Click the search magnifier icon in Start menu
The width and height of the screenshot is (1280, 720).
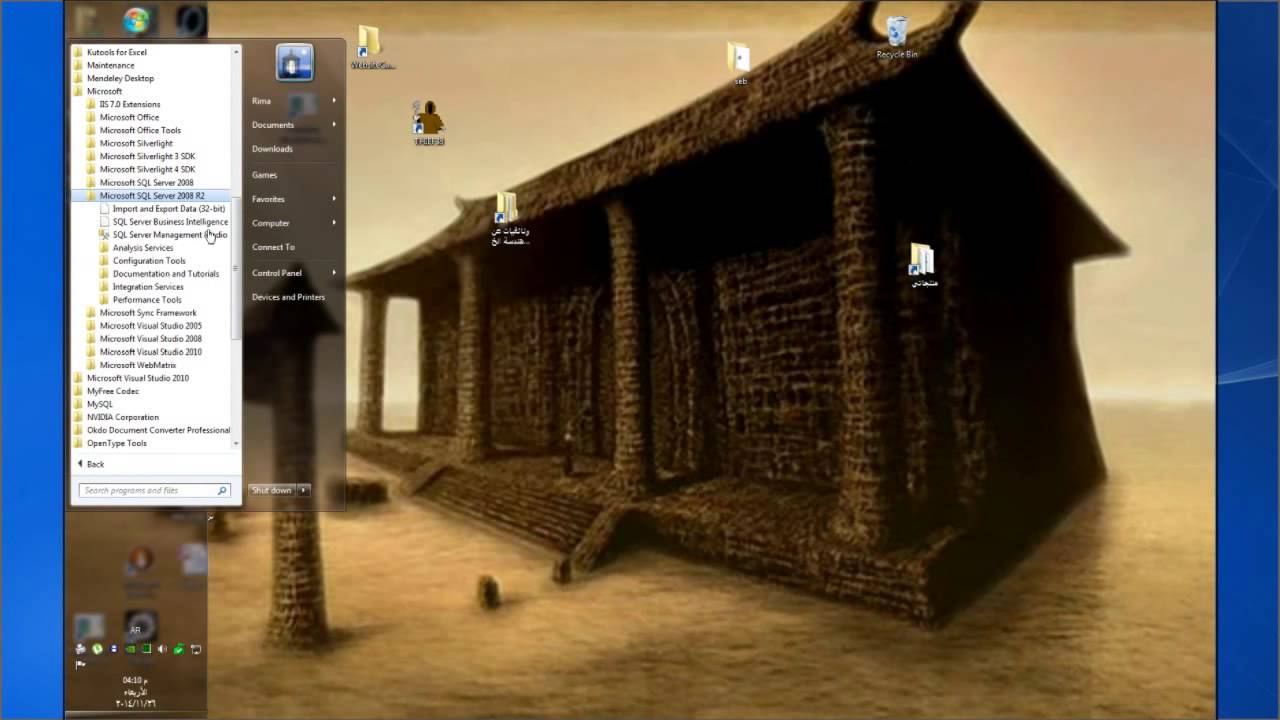pos(222,490)
